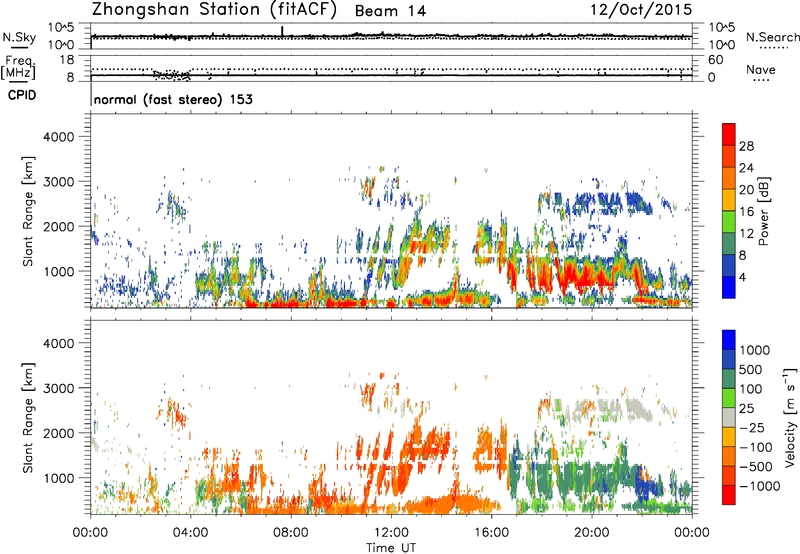
Task: Click the '-25' velocity scale value
Action: click(751, 427)
